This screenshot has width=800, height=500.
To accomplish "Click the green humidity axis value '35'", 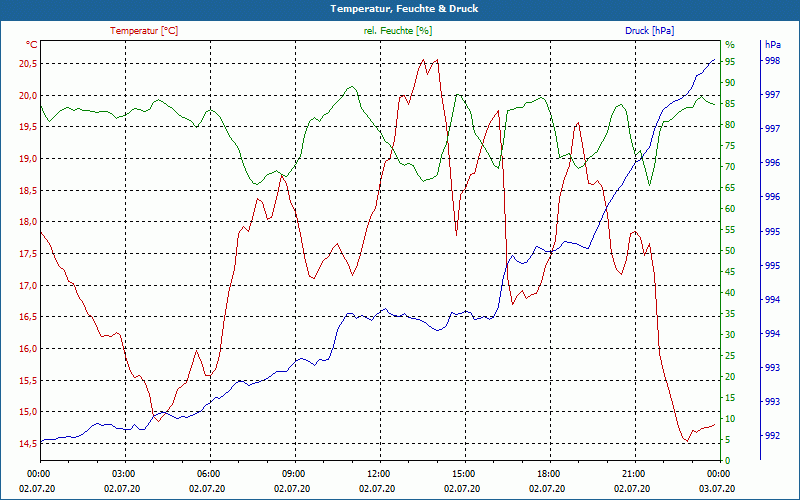I will pyautogui.click(x=730, y=314).
